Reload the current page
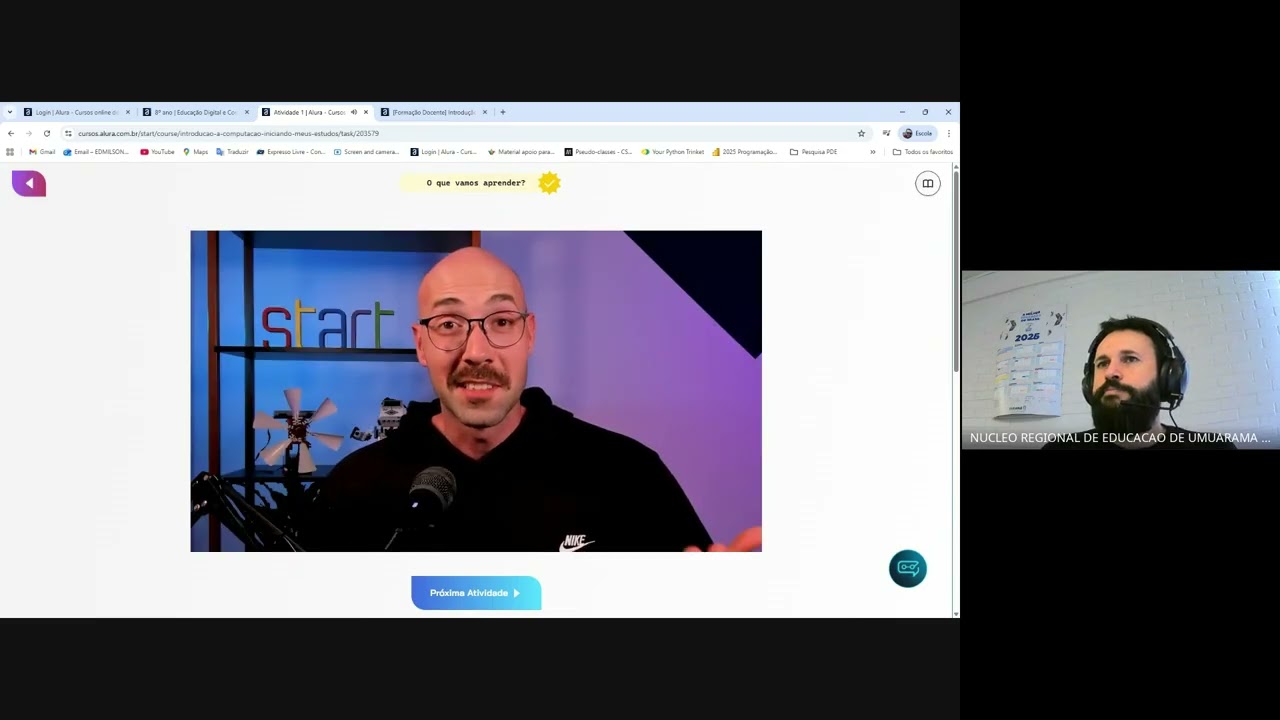 [x=46, y=133]
